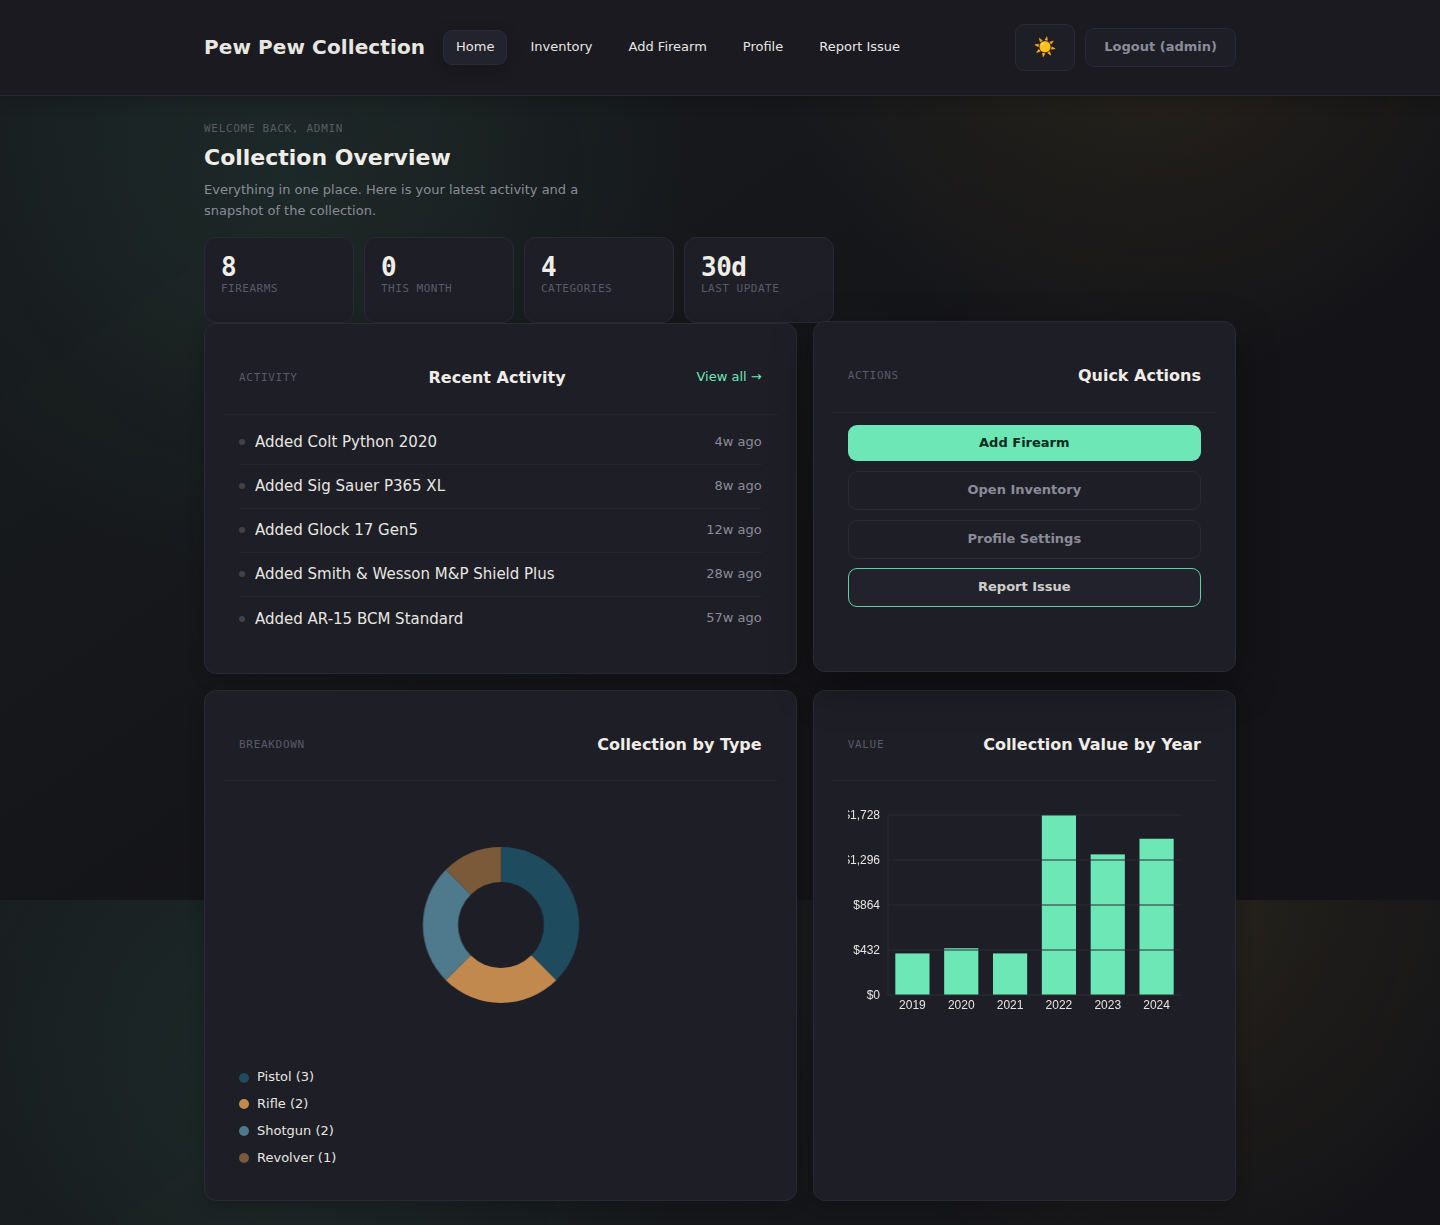Click the outlined Report Issue quick action

(x=1023, y=587)
